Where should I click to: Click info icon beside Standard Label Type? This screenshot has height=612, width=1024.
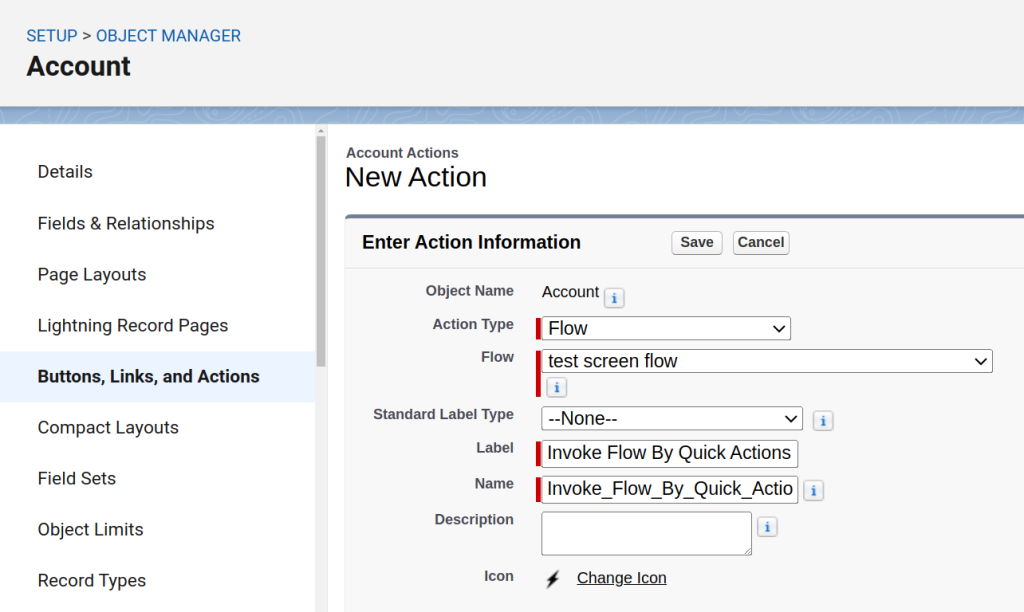pos(823,421)
